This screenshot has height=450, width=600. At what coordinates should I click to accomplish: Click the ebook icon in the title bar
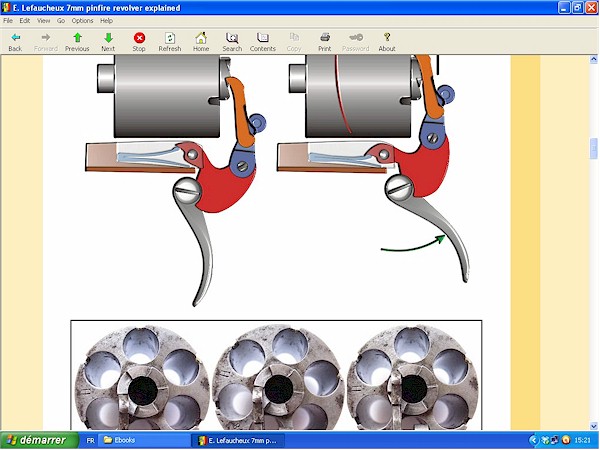click(6, 8)
